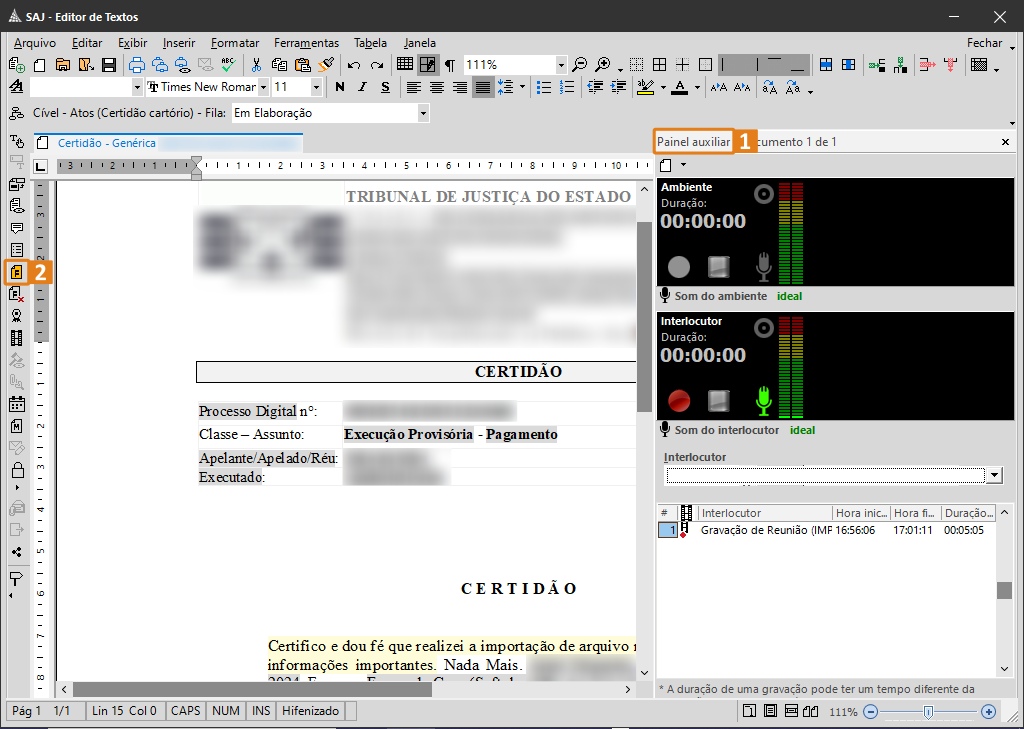The width and height of the screenshot is (1024, 729).
Task: Expand the Interlocutor selection combo box
Action: pos(994,475)
